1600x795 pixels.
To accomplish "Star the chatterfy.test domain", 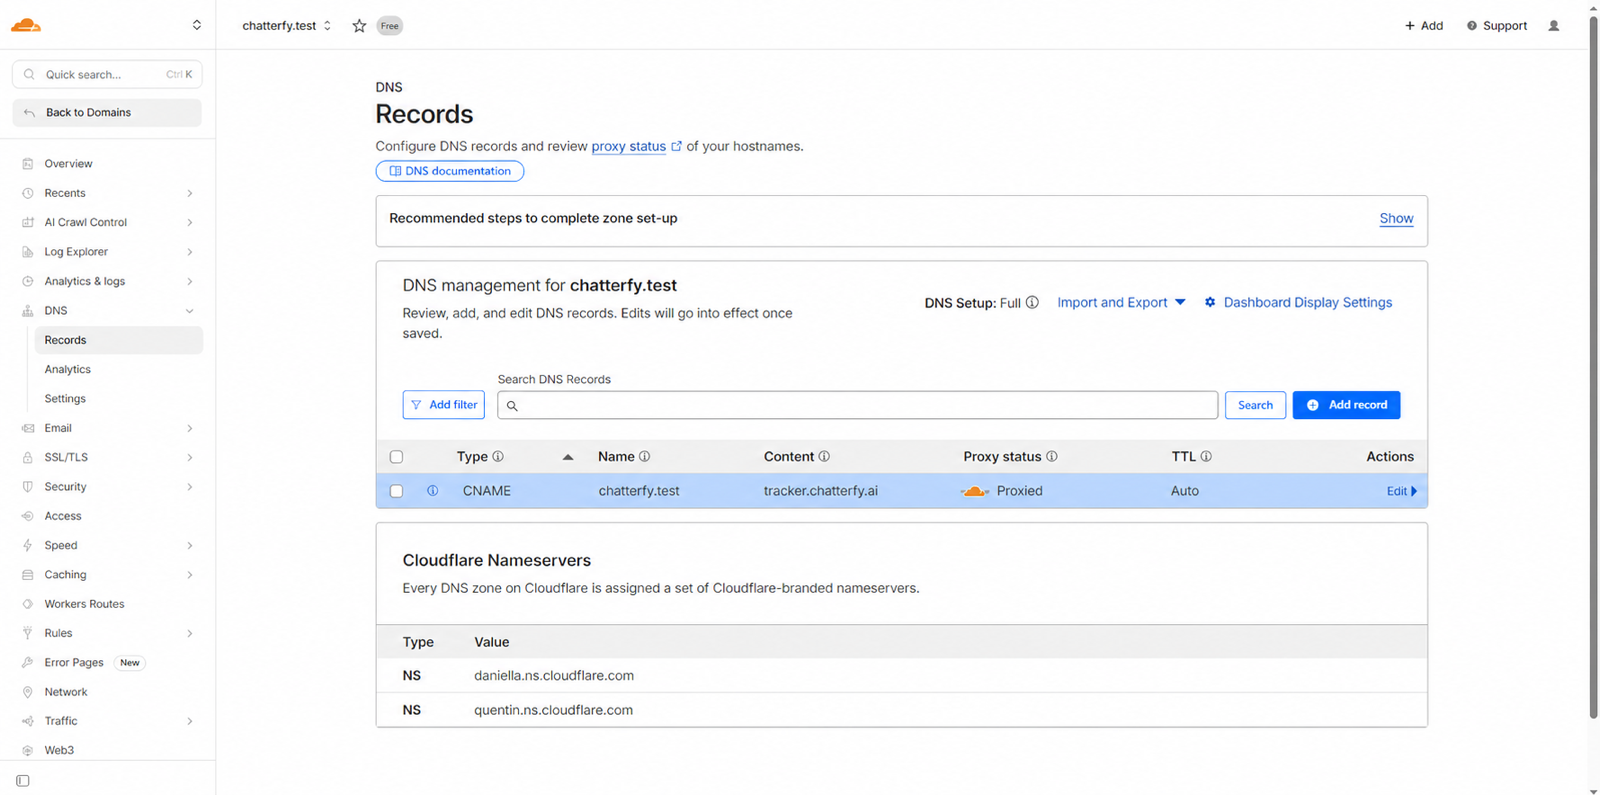I will click(x=359, y=26).
